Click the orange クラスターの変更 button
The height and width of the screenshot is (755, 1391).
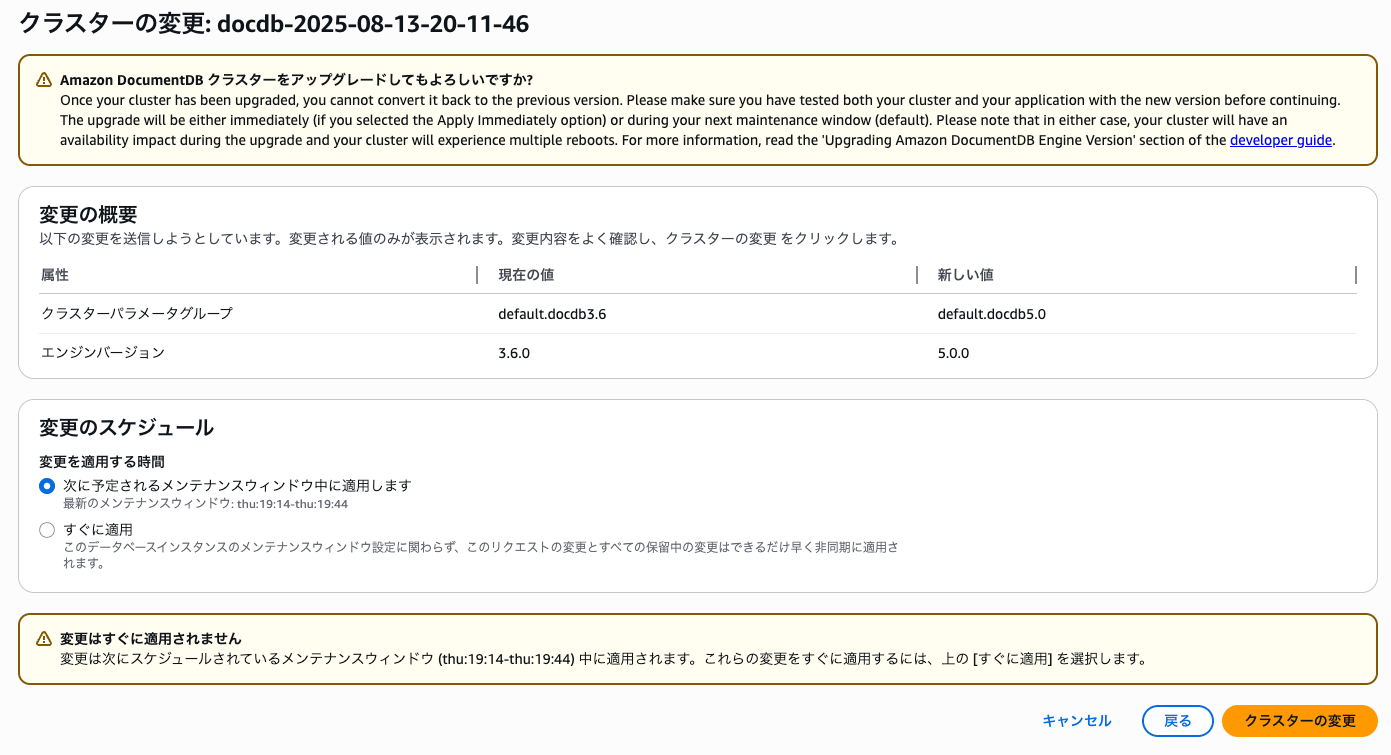(1300, 720)
